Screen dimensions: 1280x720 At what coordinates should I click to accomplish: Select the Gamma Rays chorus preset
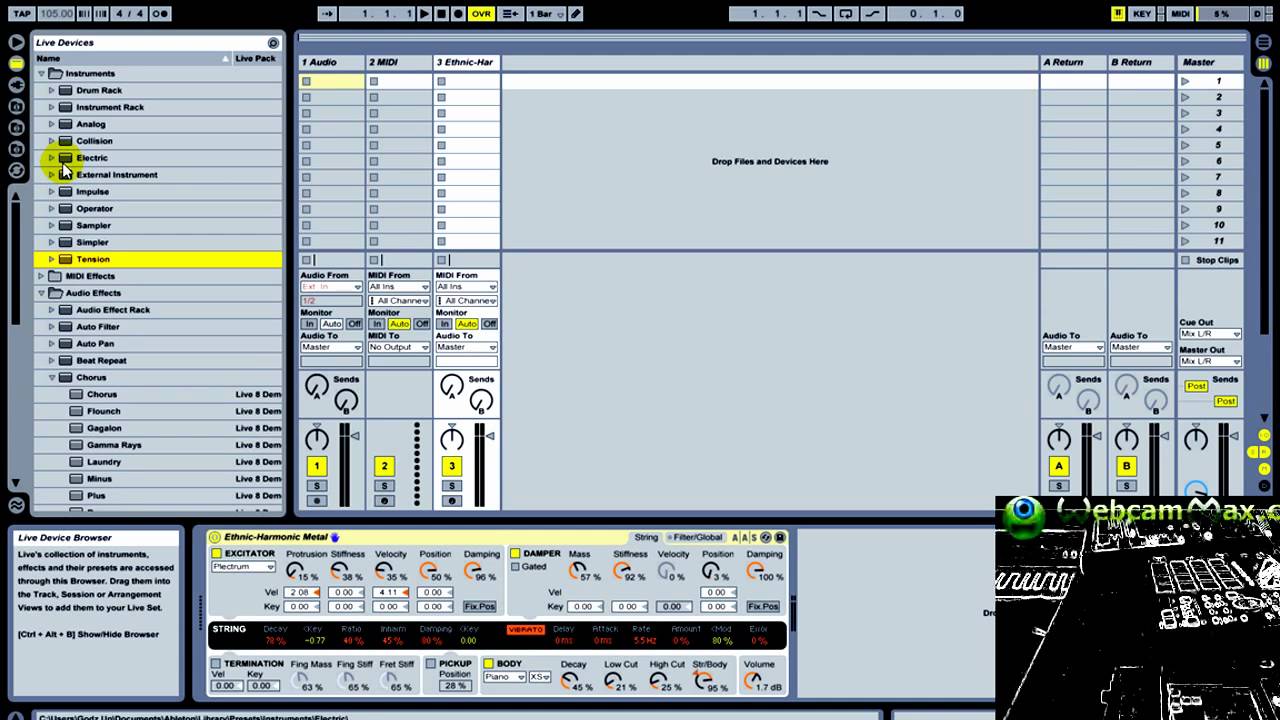(x=114, y=445)
